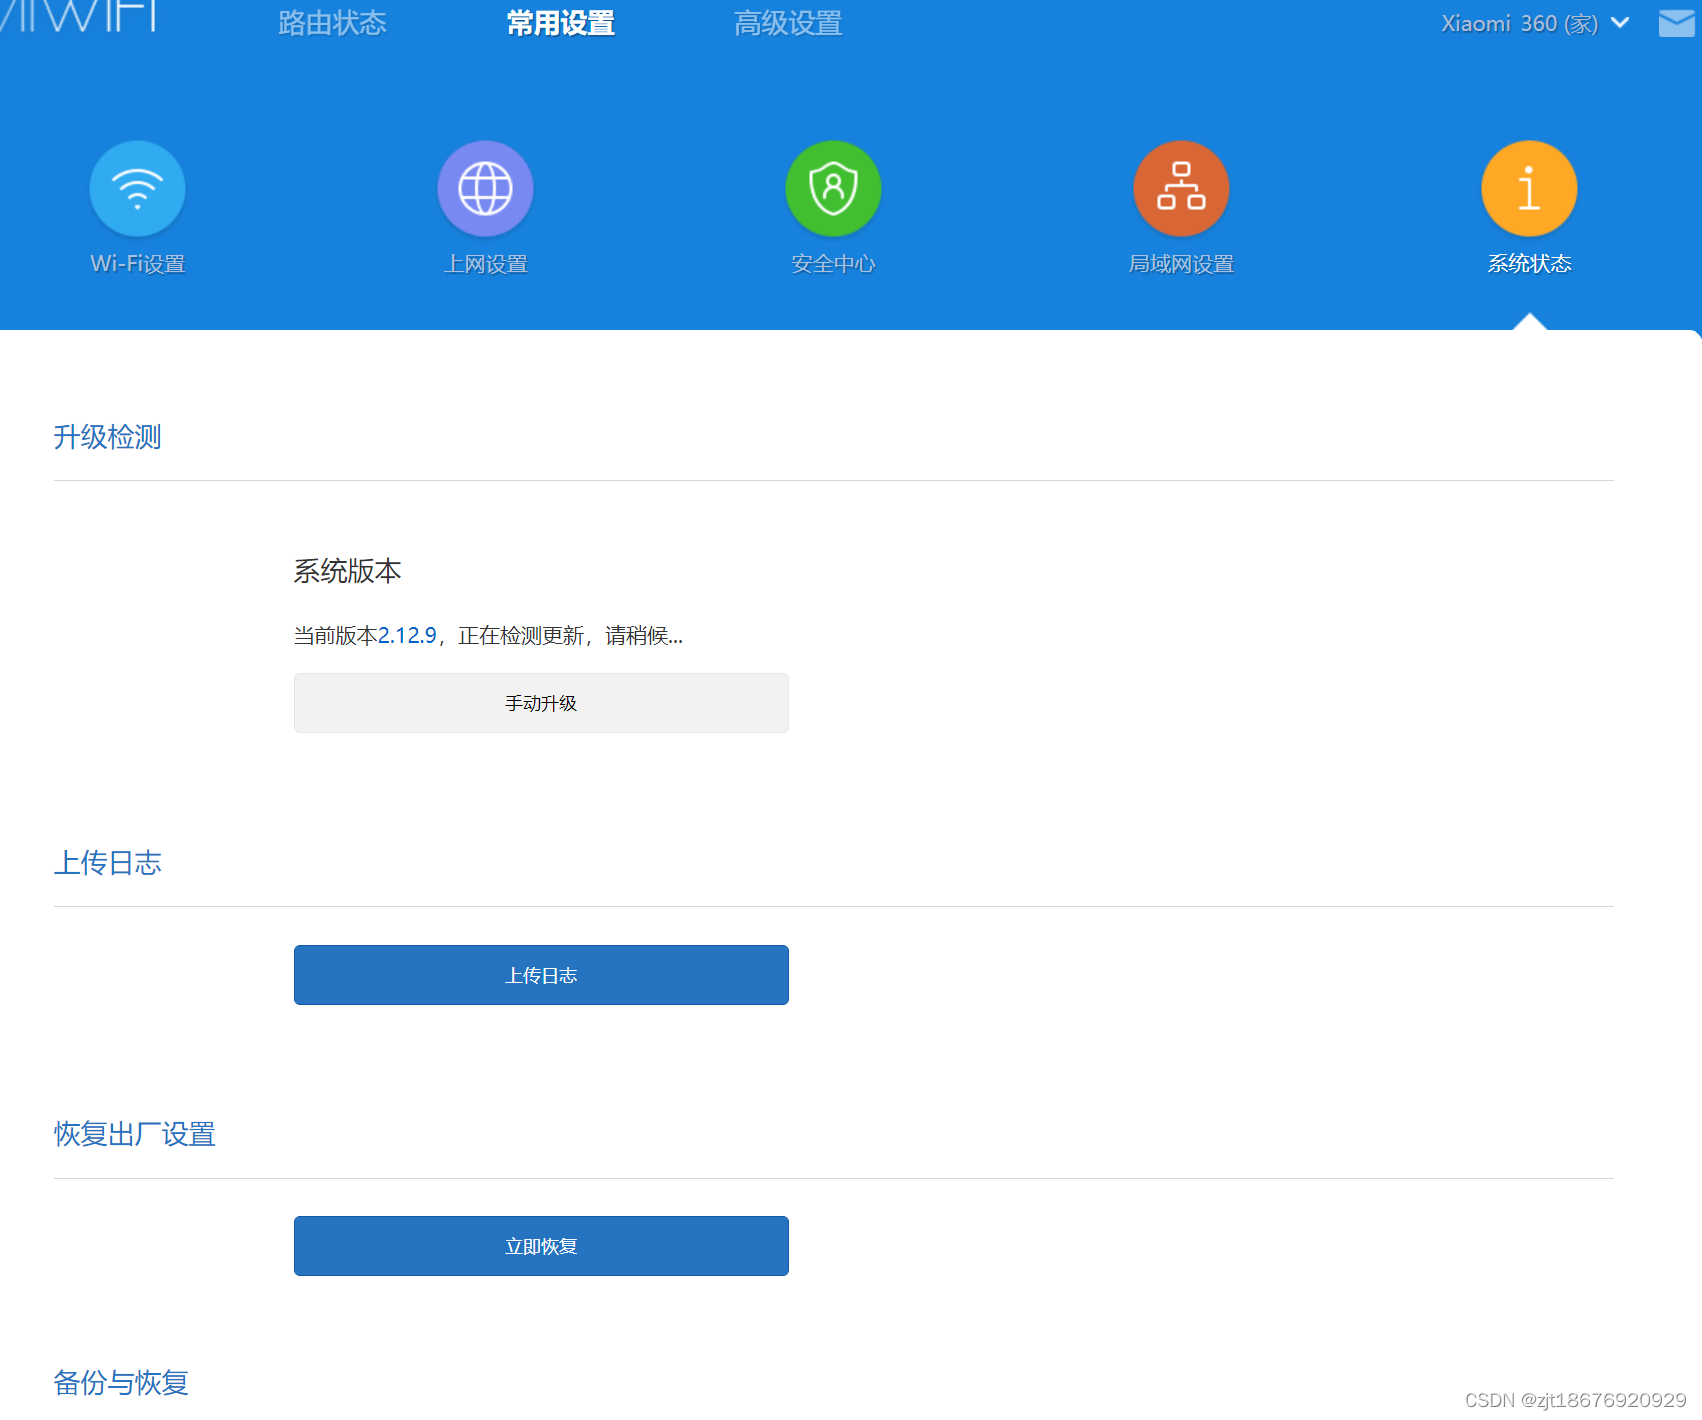Expand the Xiaomi 360 (家) dropdown
The width and height of the screenshot is (1702, 1420).
pos(1535,23)
